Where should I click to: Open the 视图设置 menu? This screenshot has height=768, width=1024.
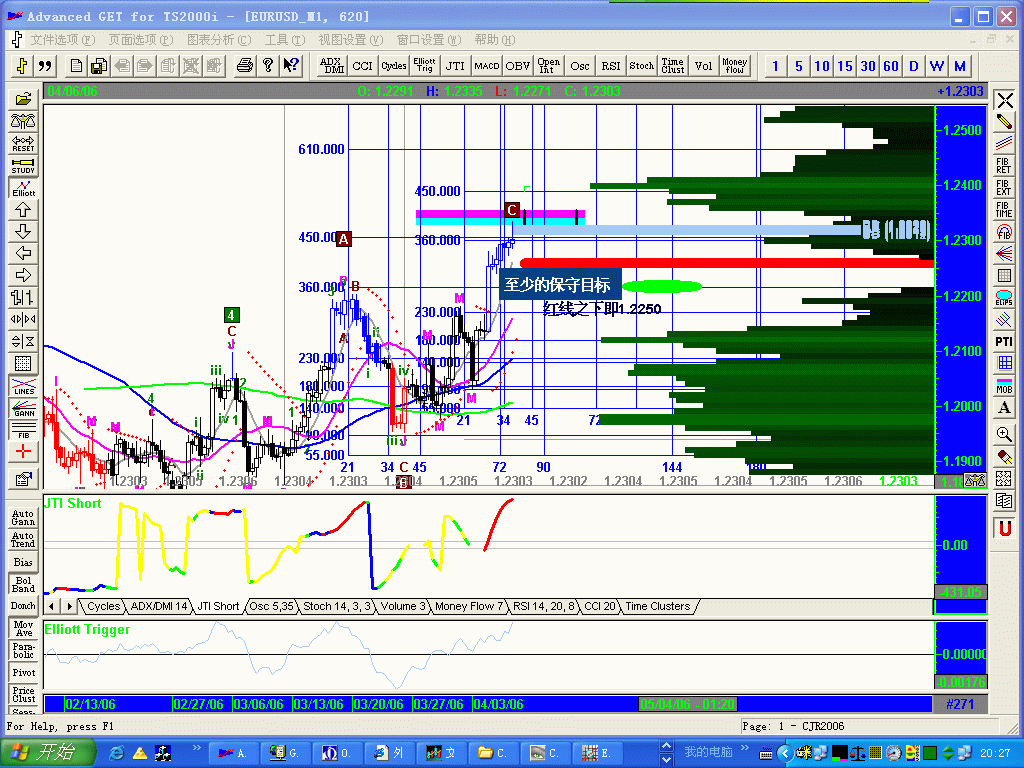pos(349,40)
